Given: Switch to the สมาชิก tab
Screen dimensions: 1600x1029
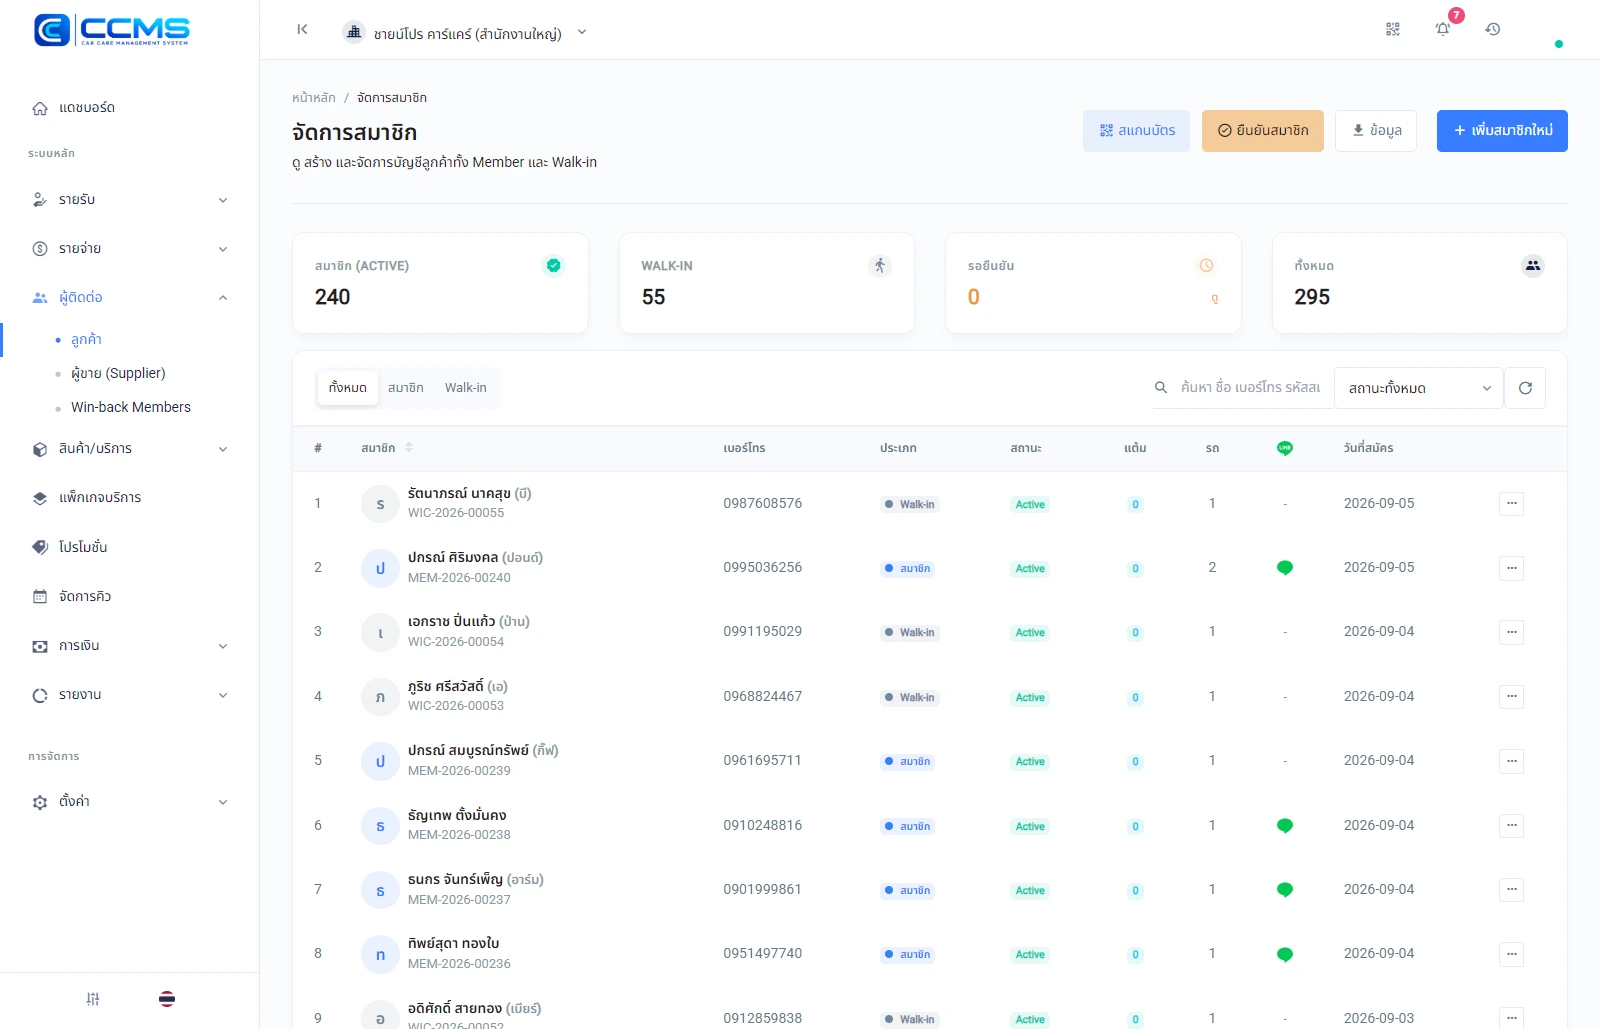Looking at the screenshot, I should point(406,388).
